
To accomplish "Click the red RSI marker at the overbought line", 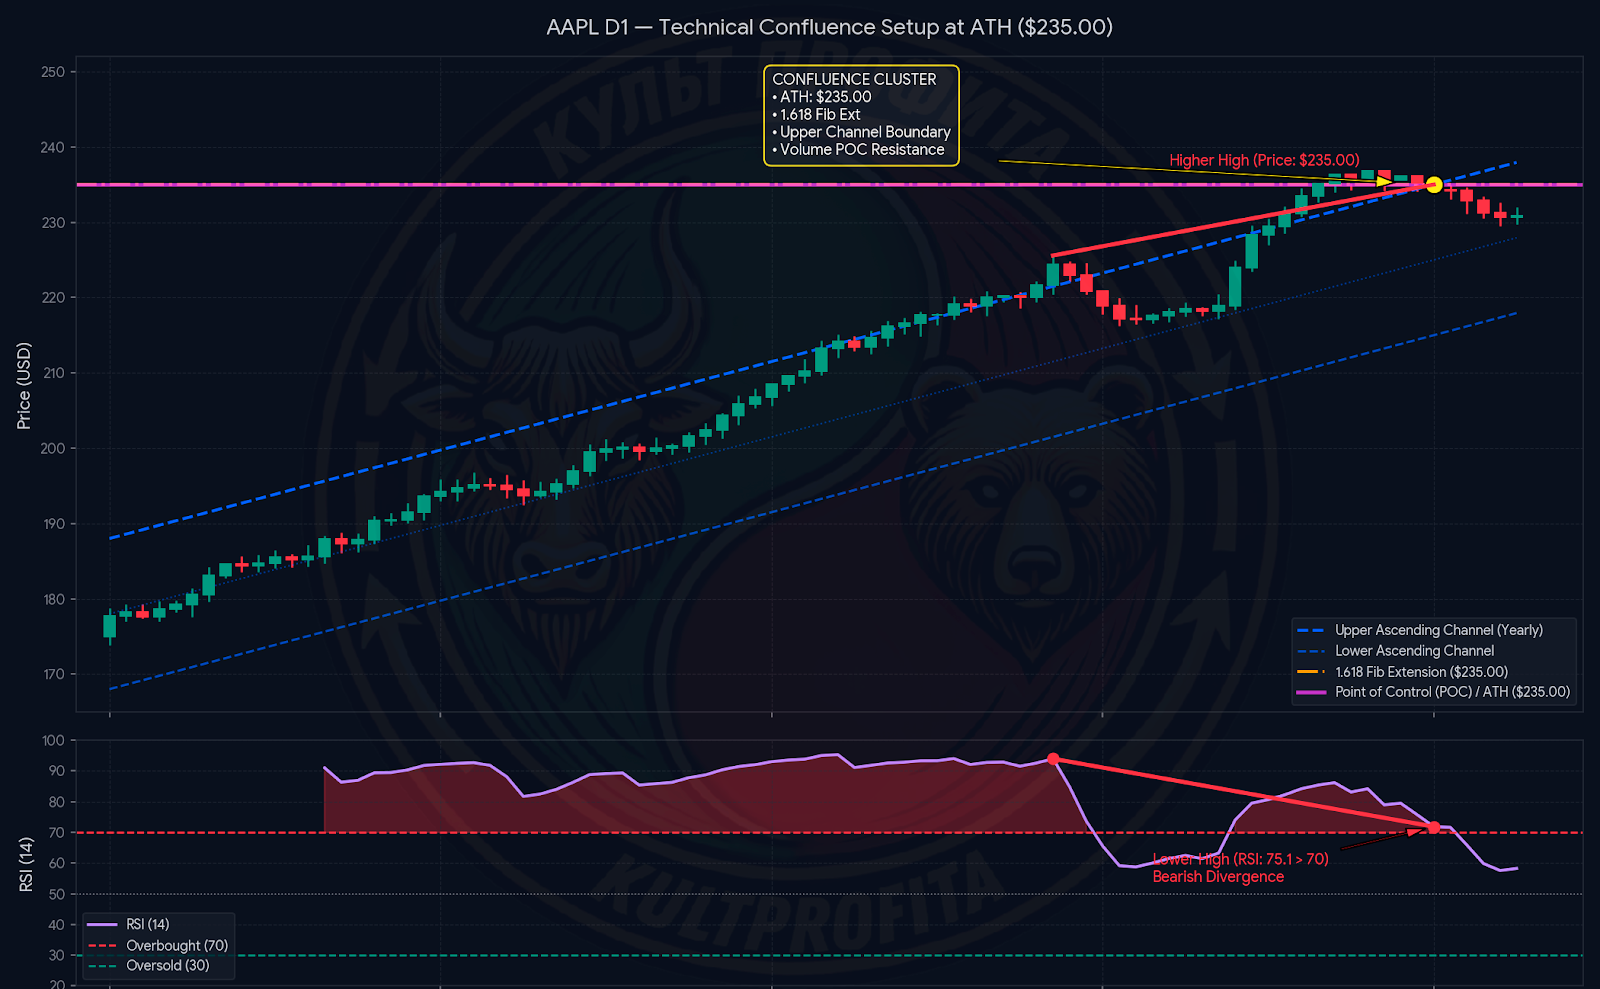I will point(1434,827).
